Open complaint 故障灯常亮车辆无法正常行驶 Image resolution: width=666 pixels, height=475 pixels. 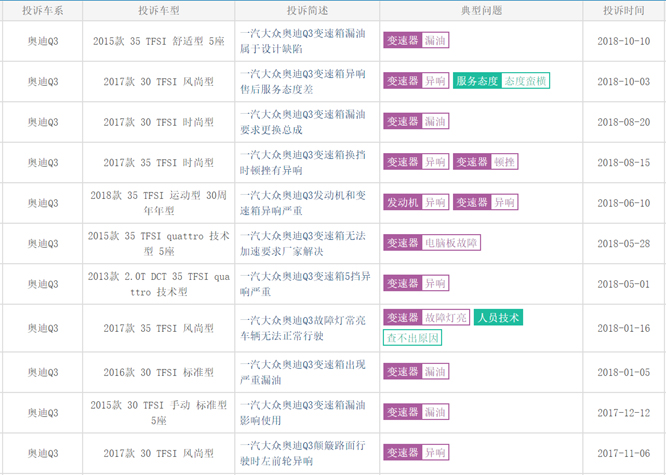pyautogui.click(x=302, y=328)
